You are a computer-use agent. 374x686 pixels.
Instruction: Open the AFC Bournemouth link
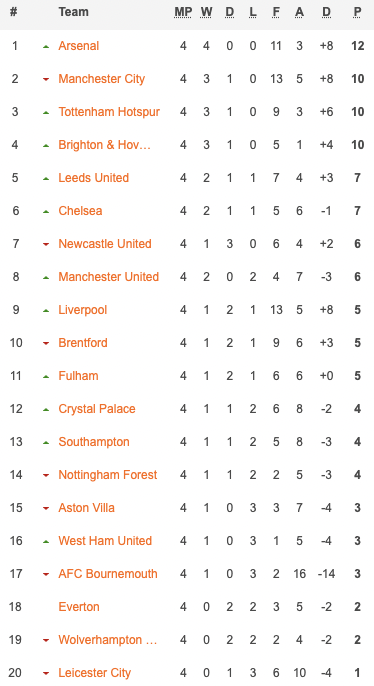[108, 574]
